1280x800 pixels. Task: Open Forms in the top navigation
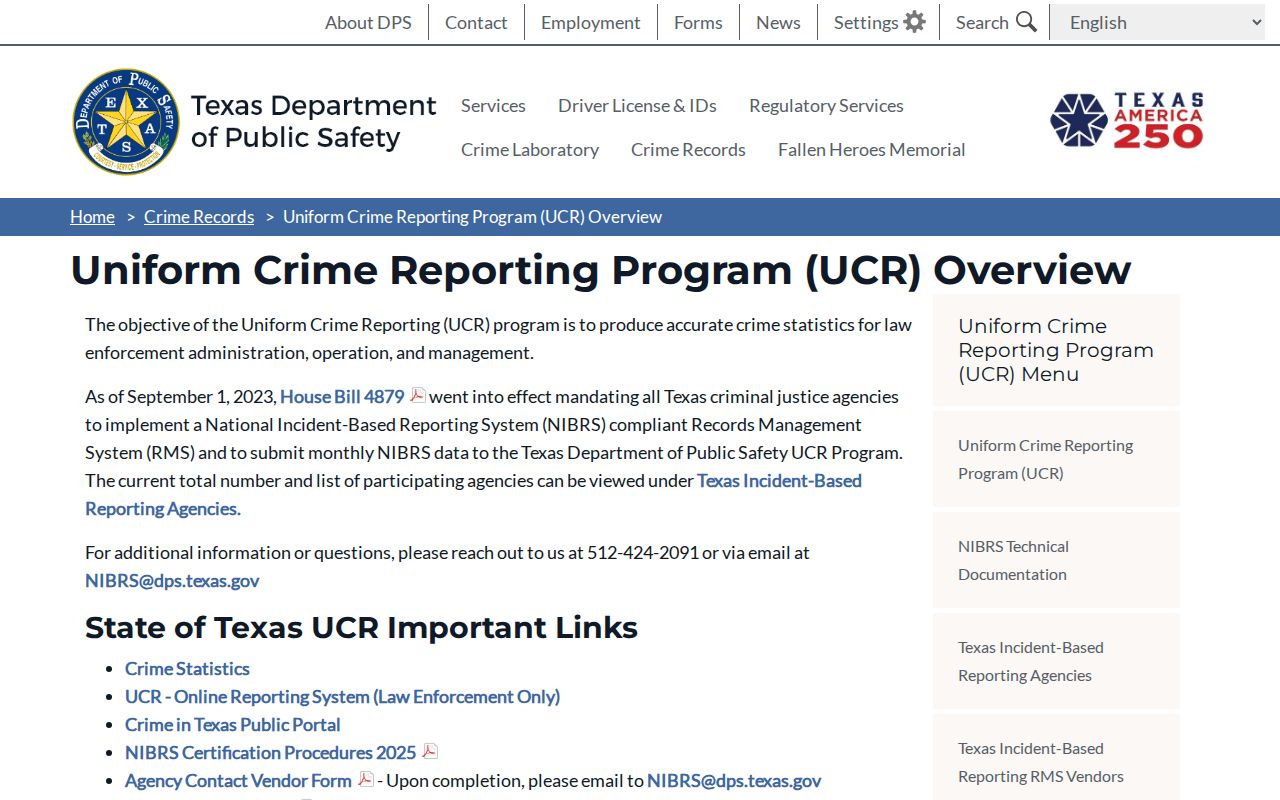click(x=698, y=22)
